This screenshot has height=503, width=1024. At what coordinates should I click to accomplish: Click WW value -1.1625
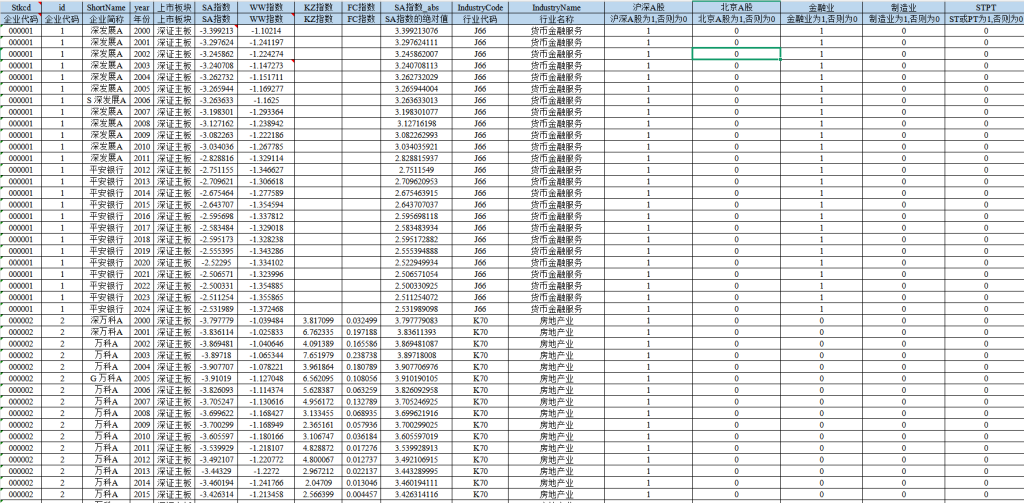268,100
